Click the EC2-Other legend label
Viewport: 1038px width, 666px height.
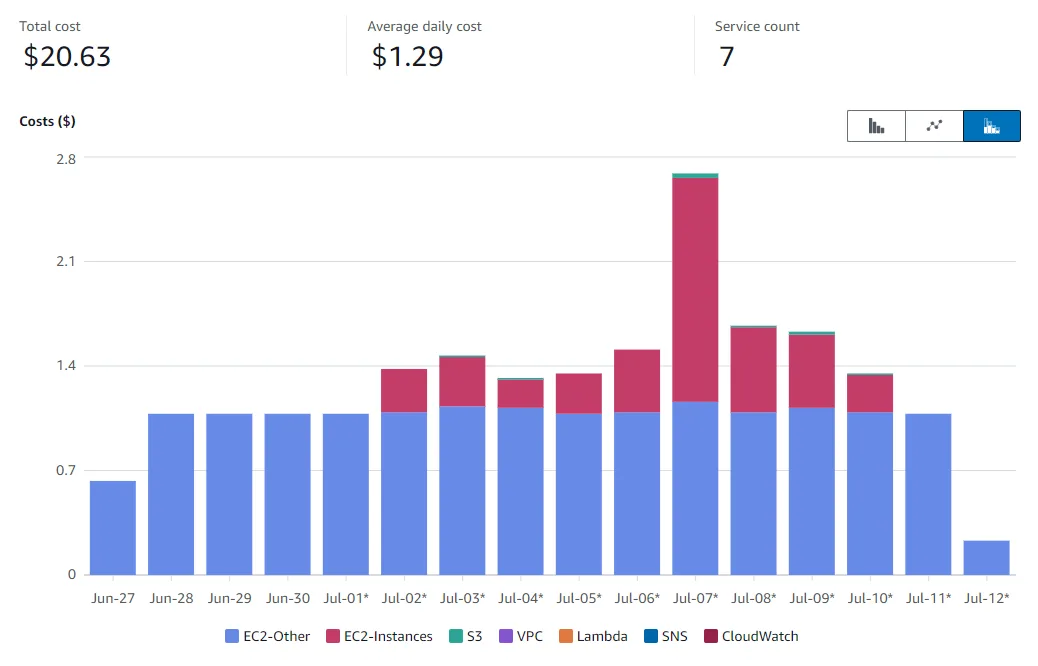point(276,636)
